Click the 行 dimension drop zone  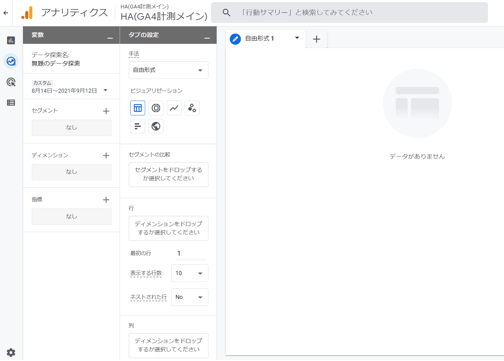pos(169,228)
